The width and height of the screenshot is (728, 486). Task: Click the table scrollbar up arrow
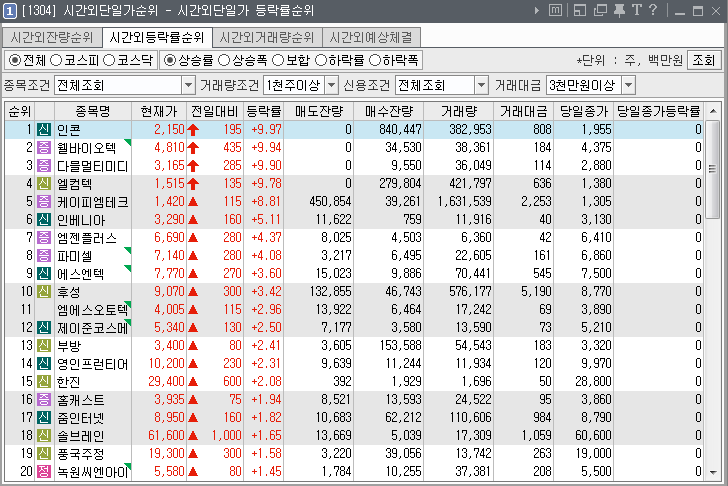coord(713,111)
